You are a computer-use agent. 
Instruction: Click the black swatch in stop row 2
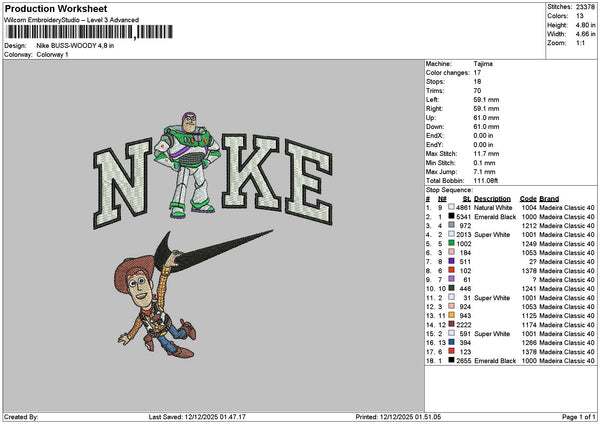(452, 216)
